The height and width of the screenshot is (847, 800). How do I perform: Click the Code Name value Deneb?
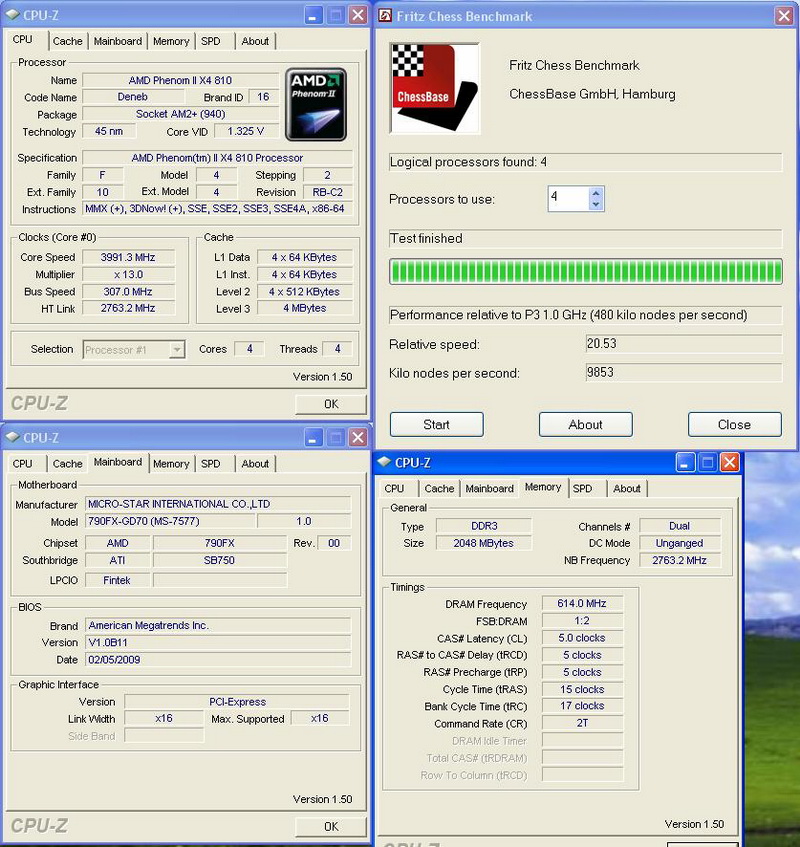coord(133,97)
